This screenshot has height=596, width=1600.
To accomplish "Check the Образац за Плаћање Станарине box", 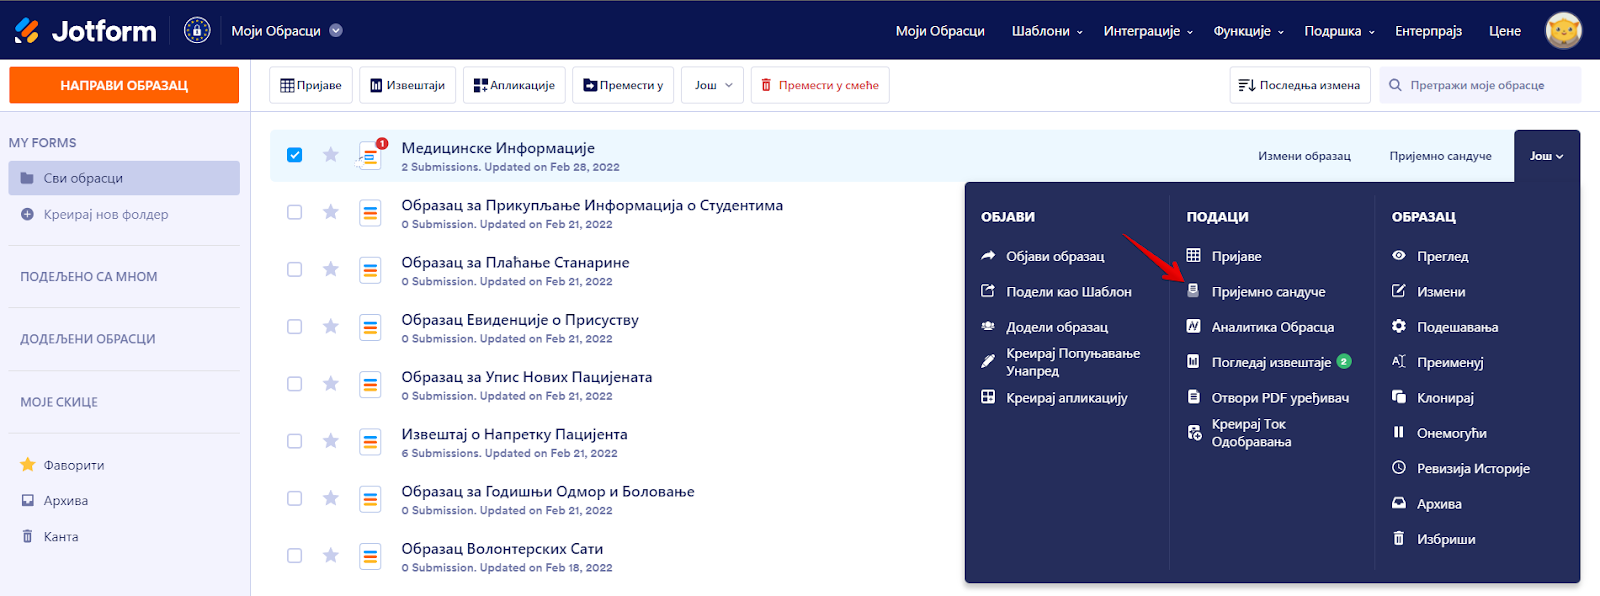I will pyautogui.click(x=294, y=269).
